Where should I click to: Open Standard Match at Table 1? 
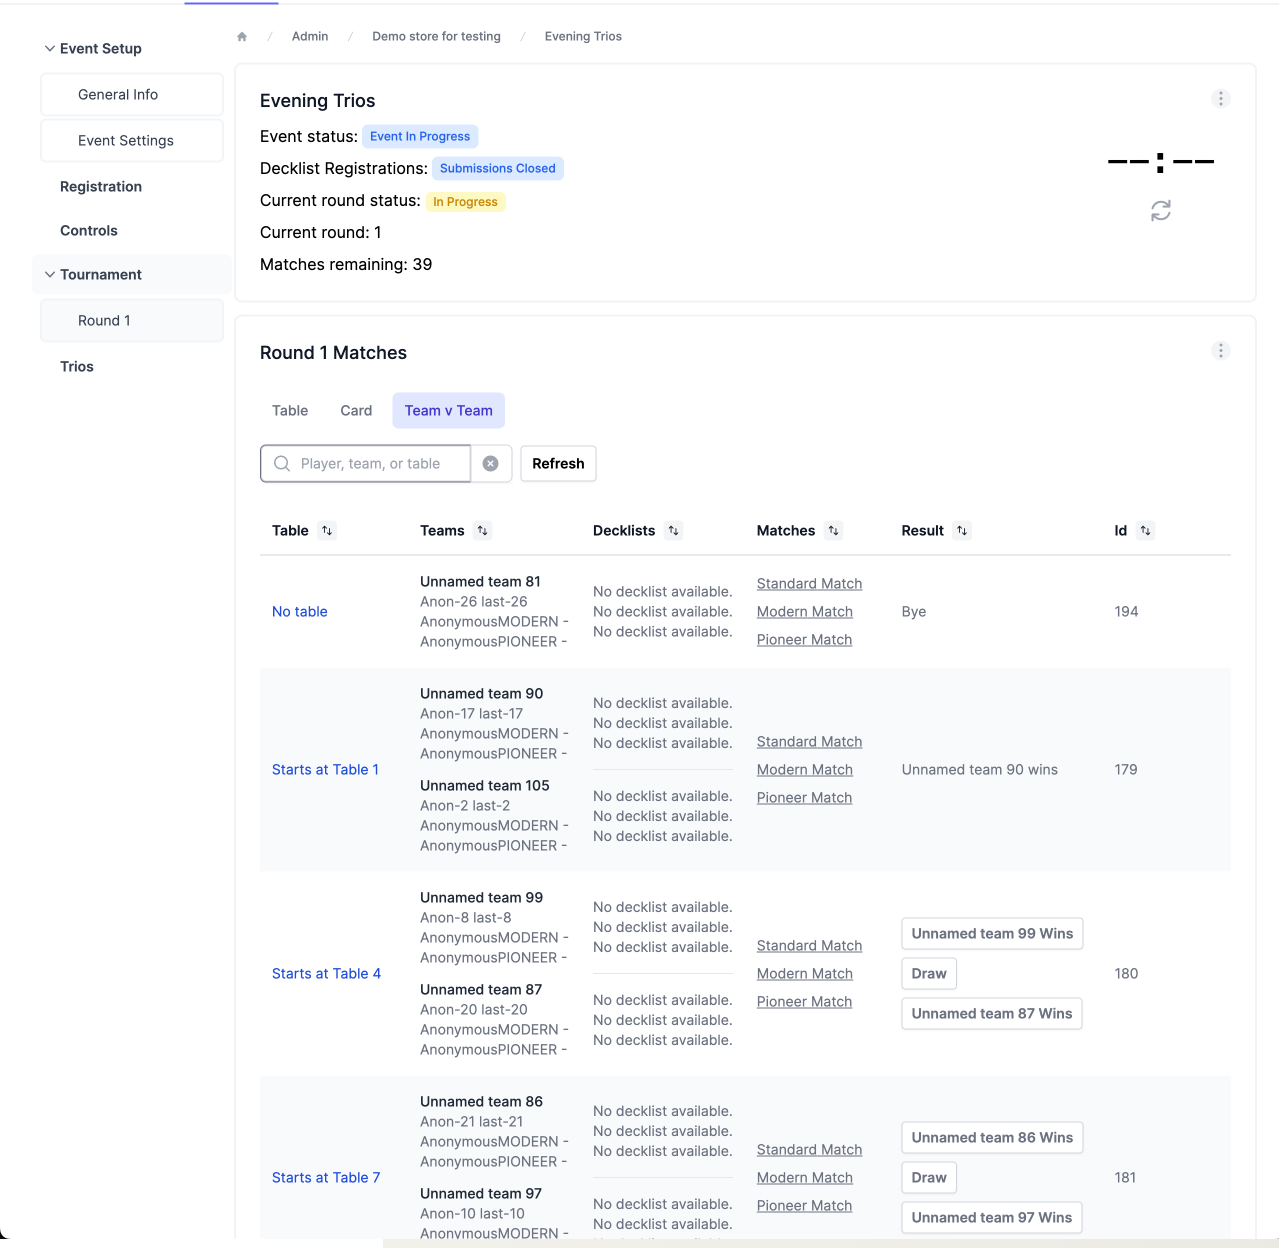(809, 742)
